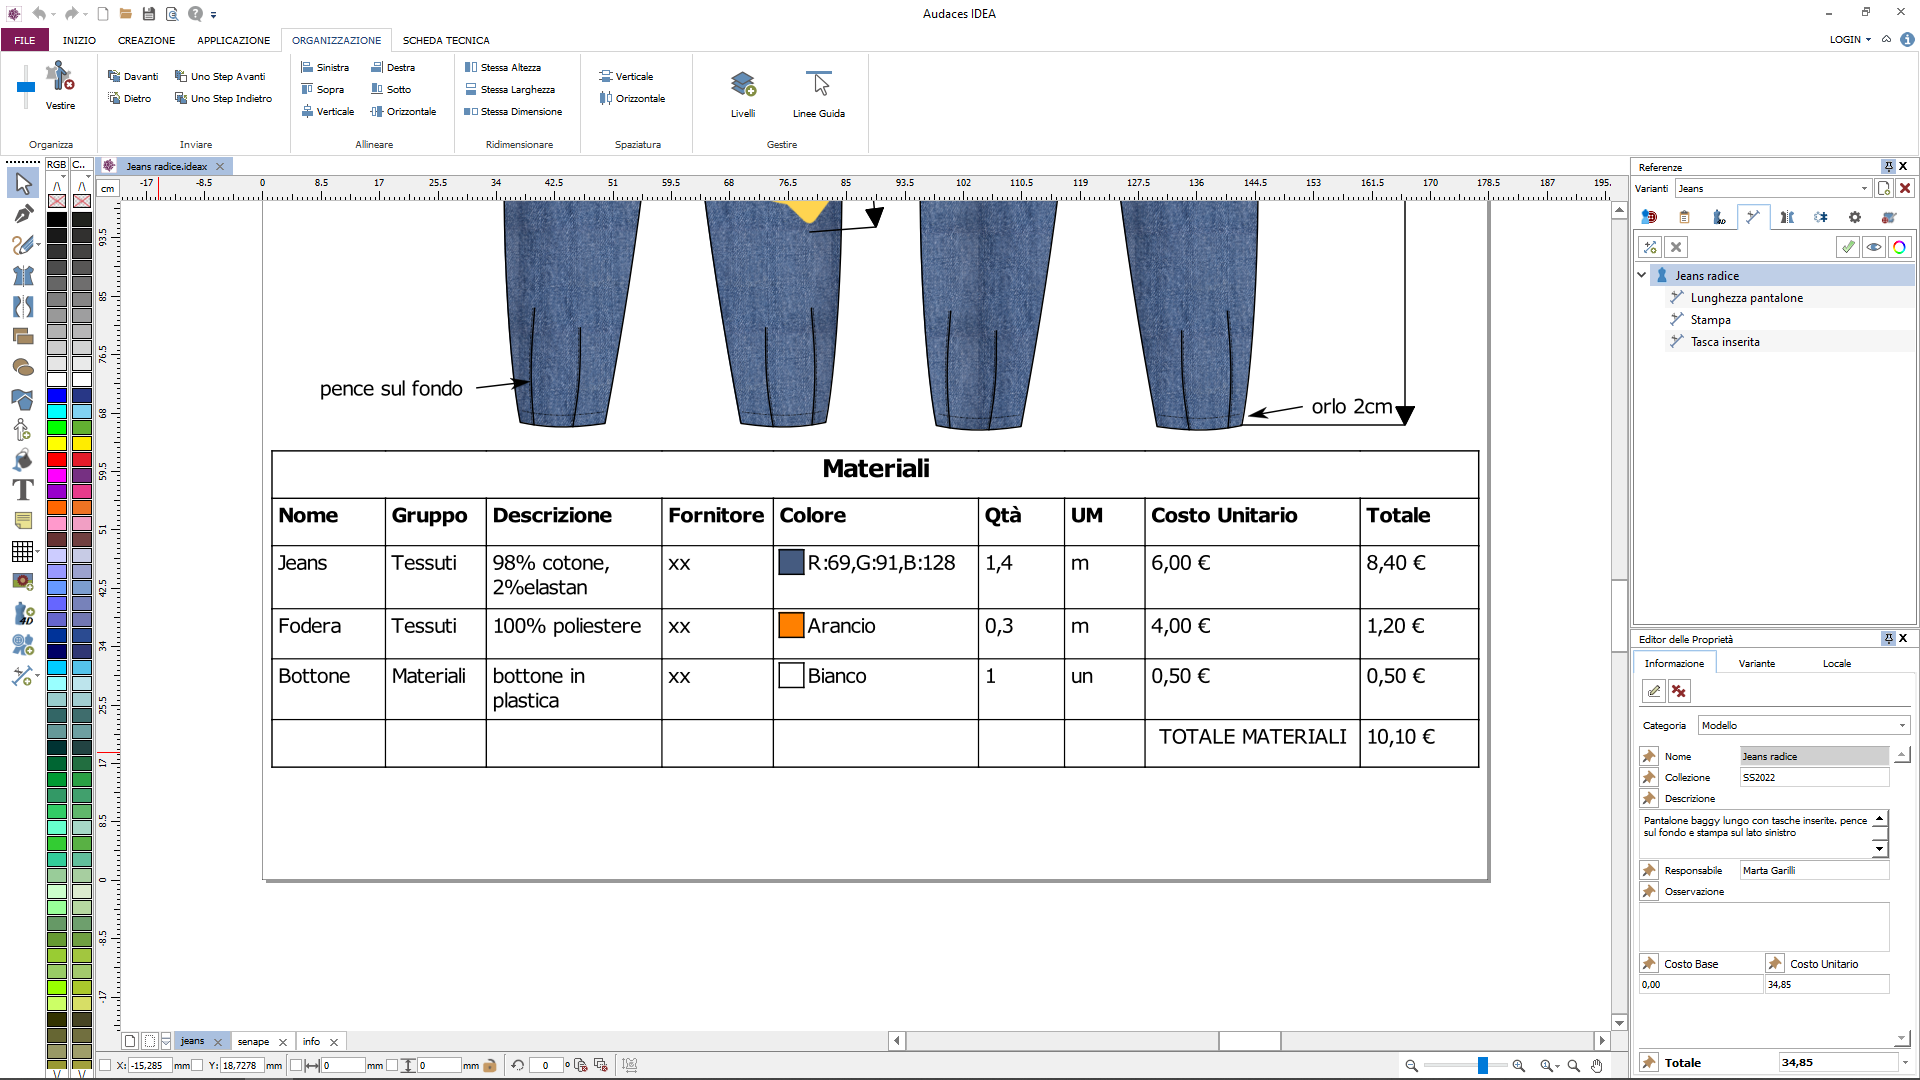Select the table grid tool

22,552
